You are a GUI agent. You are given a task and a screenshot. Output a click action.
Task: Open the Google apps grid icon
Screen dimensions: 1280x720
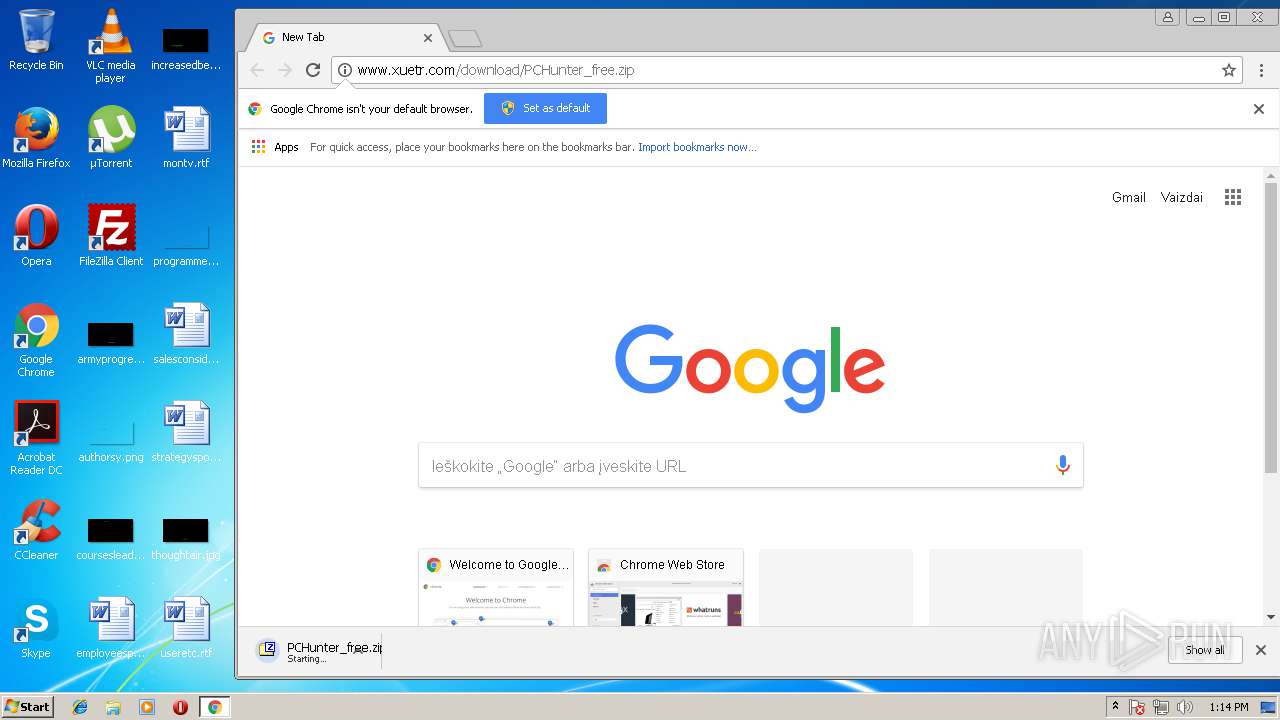[x=1233, y=197]
